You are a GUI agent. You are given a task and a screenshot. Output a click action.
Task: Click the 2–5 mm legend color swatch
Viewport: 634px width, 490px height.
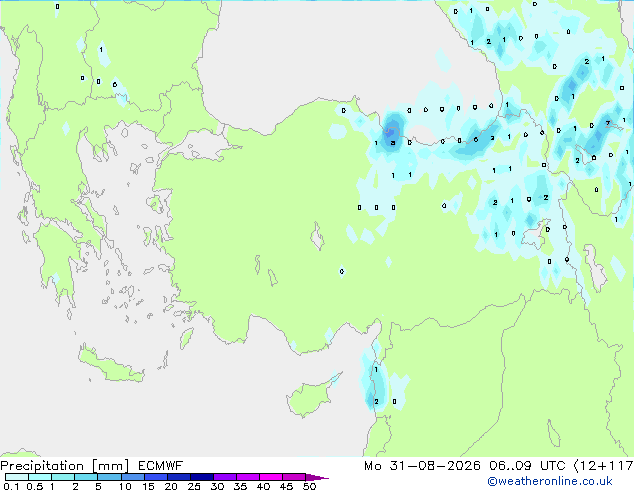tap(86, 477)
